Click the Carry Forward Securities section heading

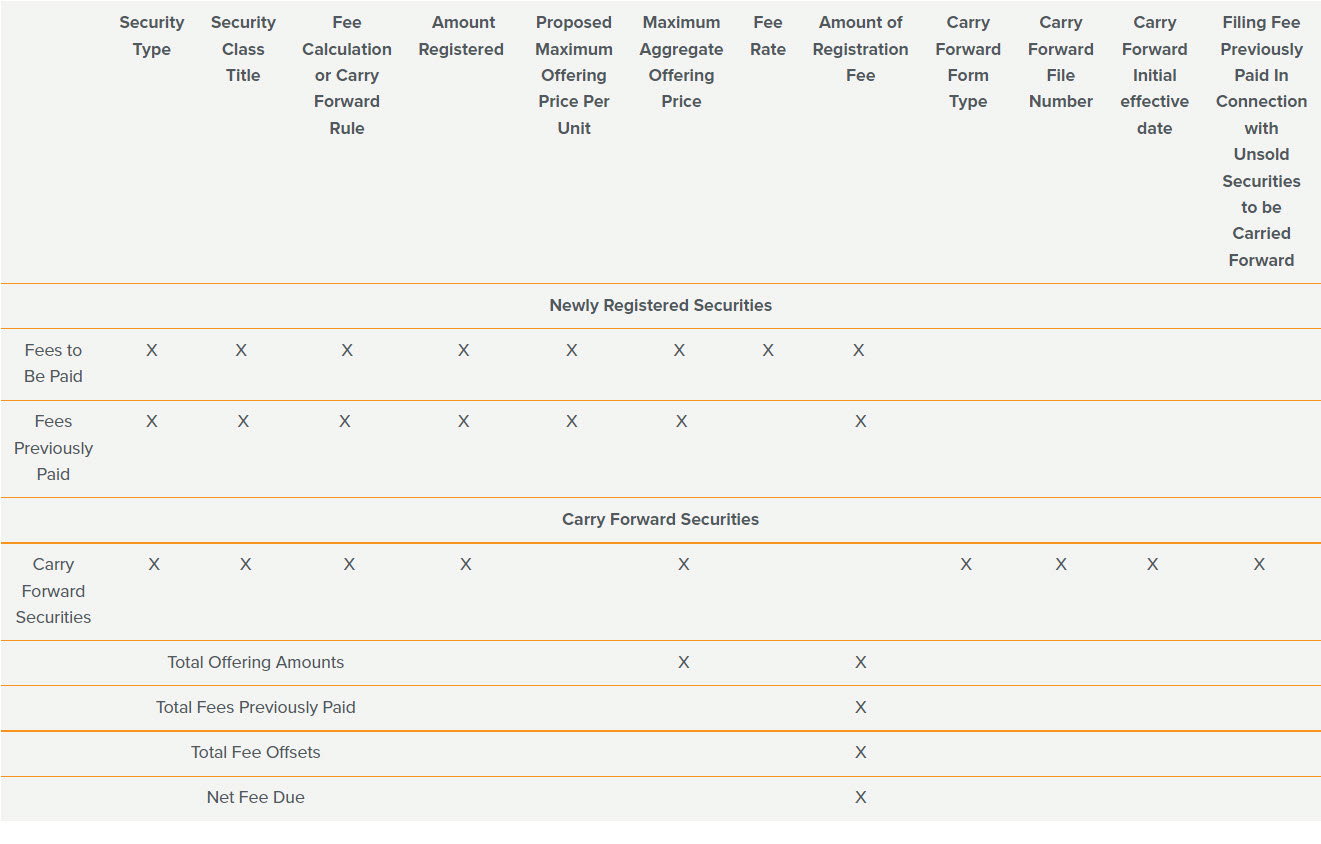[x=660, y=519]
